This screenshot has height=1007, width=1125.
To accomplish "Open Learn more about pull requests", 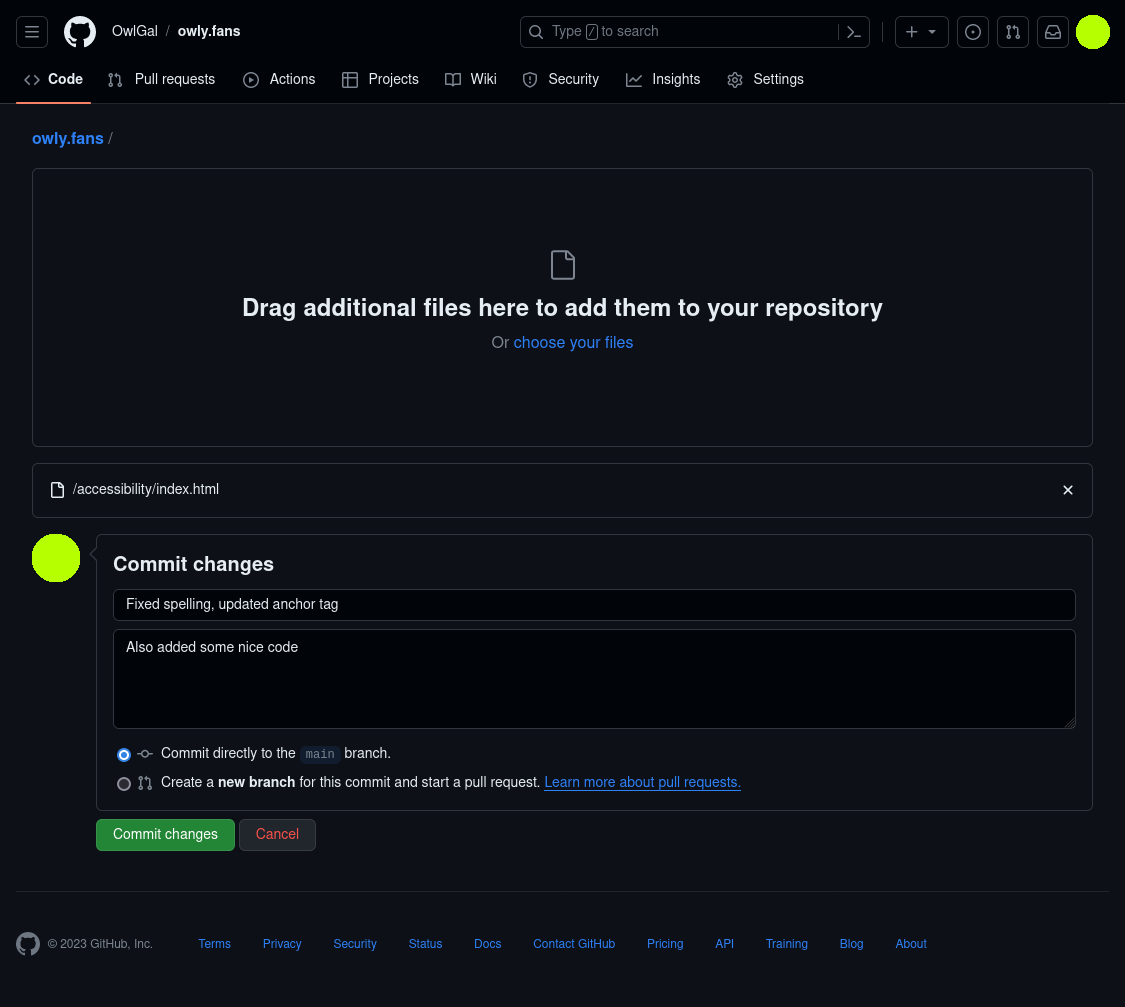I will tap(642, 783).
